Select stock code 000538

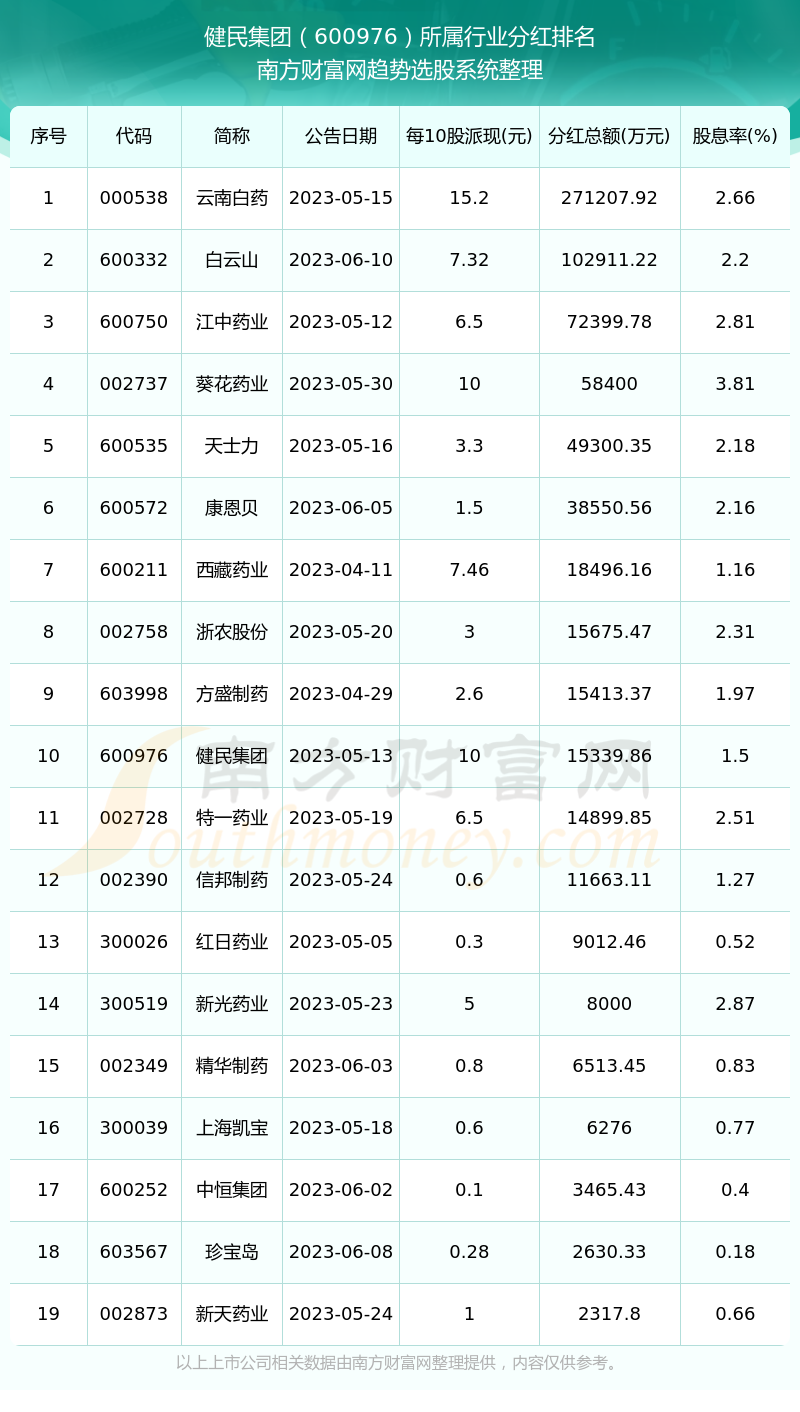coord(134,198)
